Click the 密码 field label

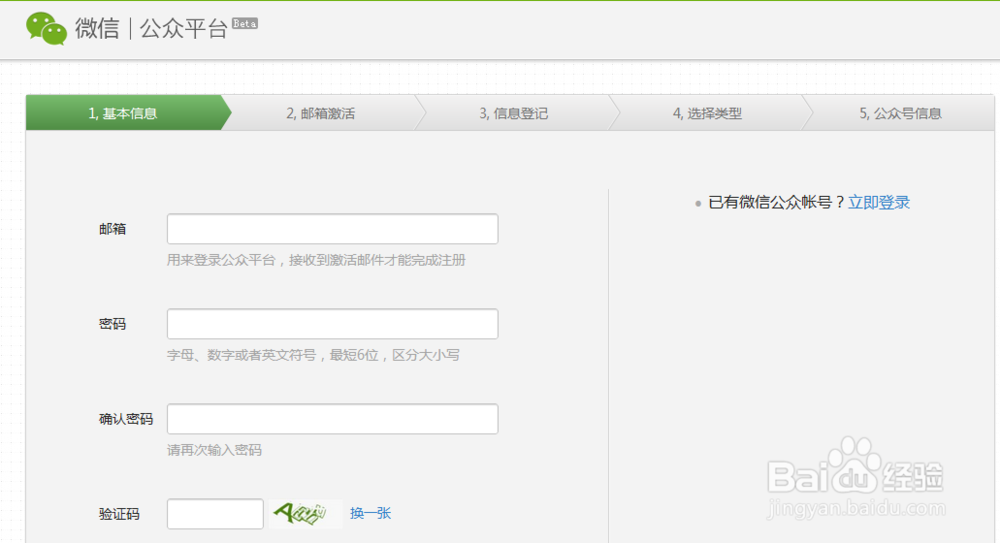(x=112, y=324)
